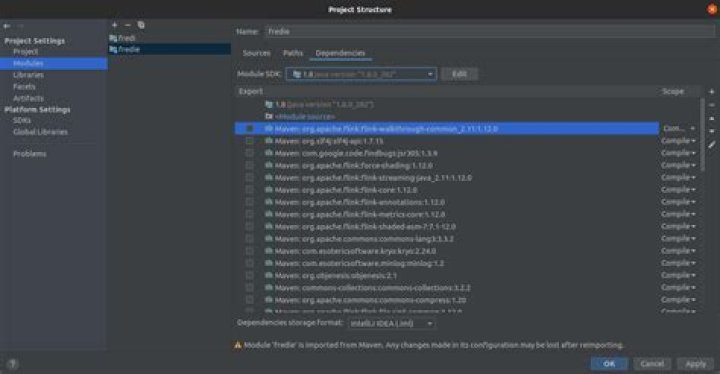Click the Cancel button
The image size is (720, 374).
coord(652,364)
